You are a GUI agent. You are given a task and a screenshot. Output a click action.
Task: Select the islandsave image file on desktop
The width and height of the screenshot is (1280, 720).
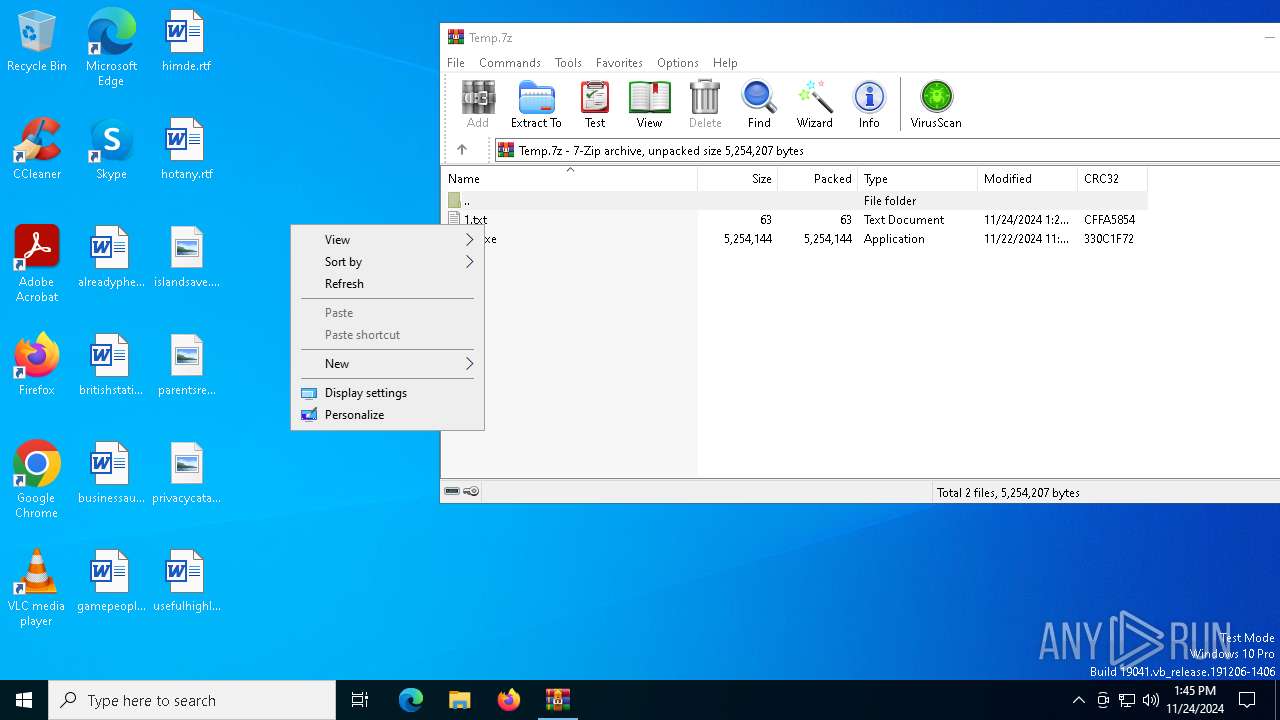tap(186, 256)
